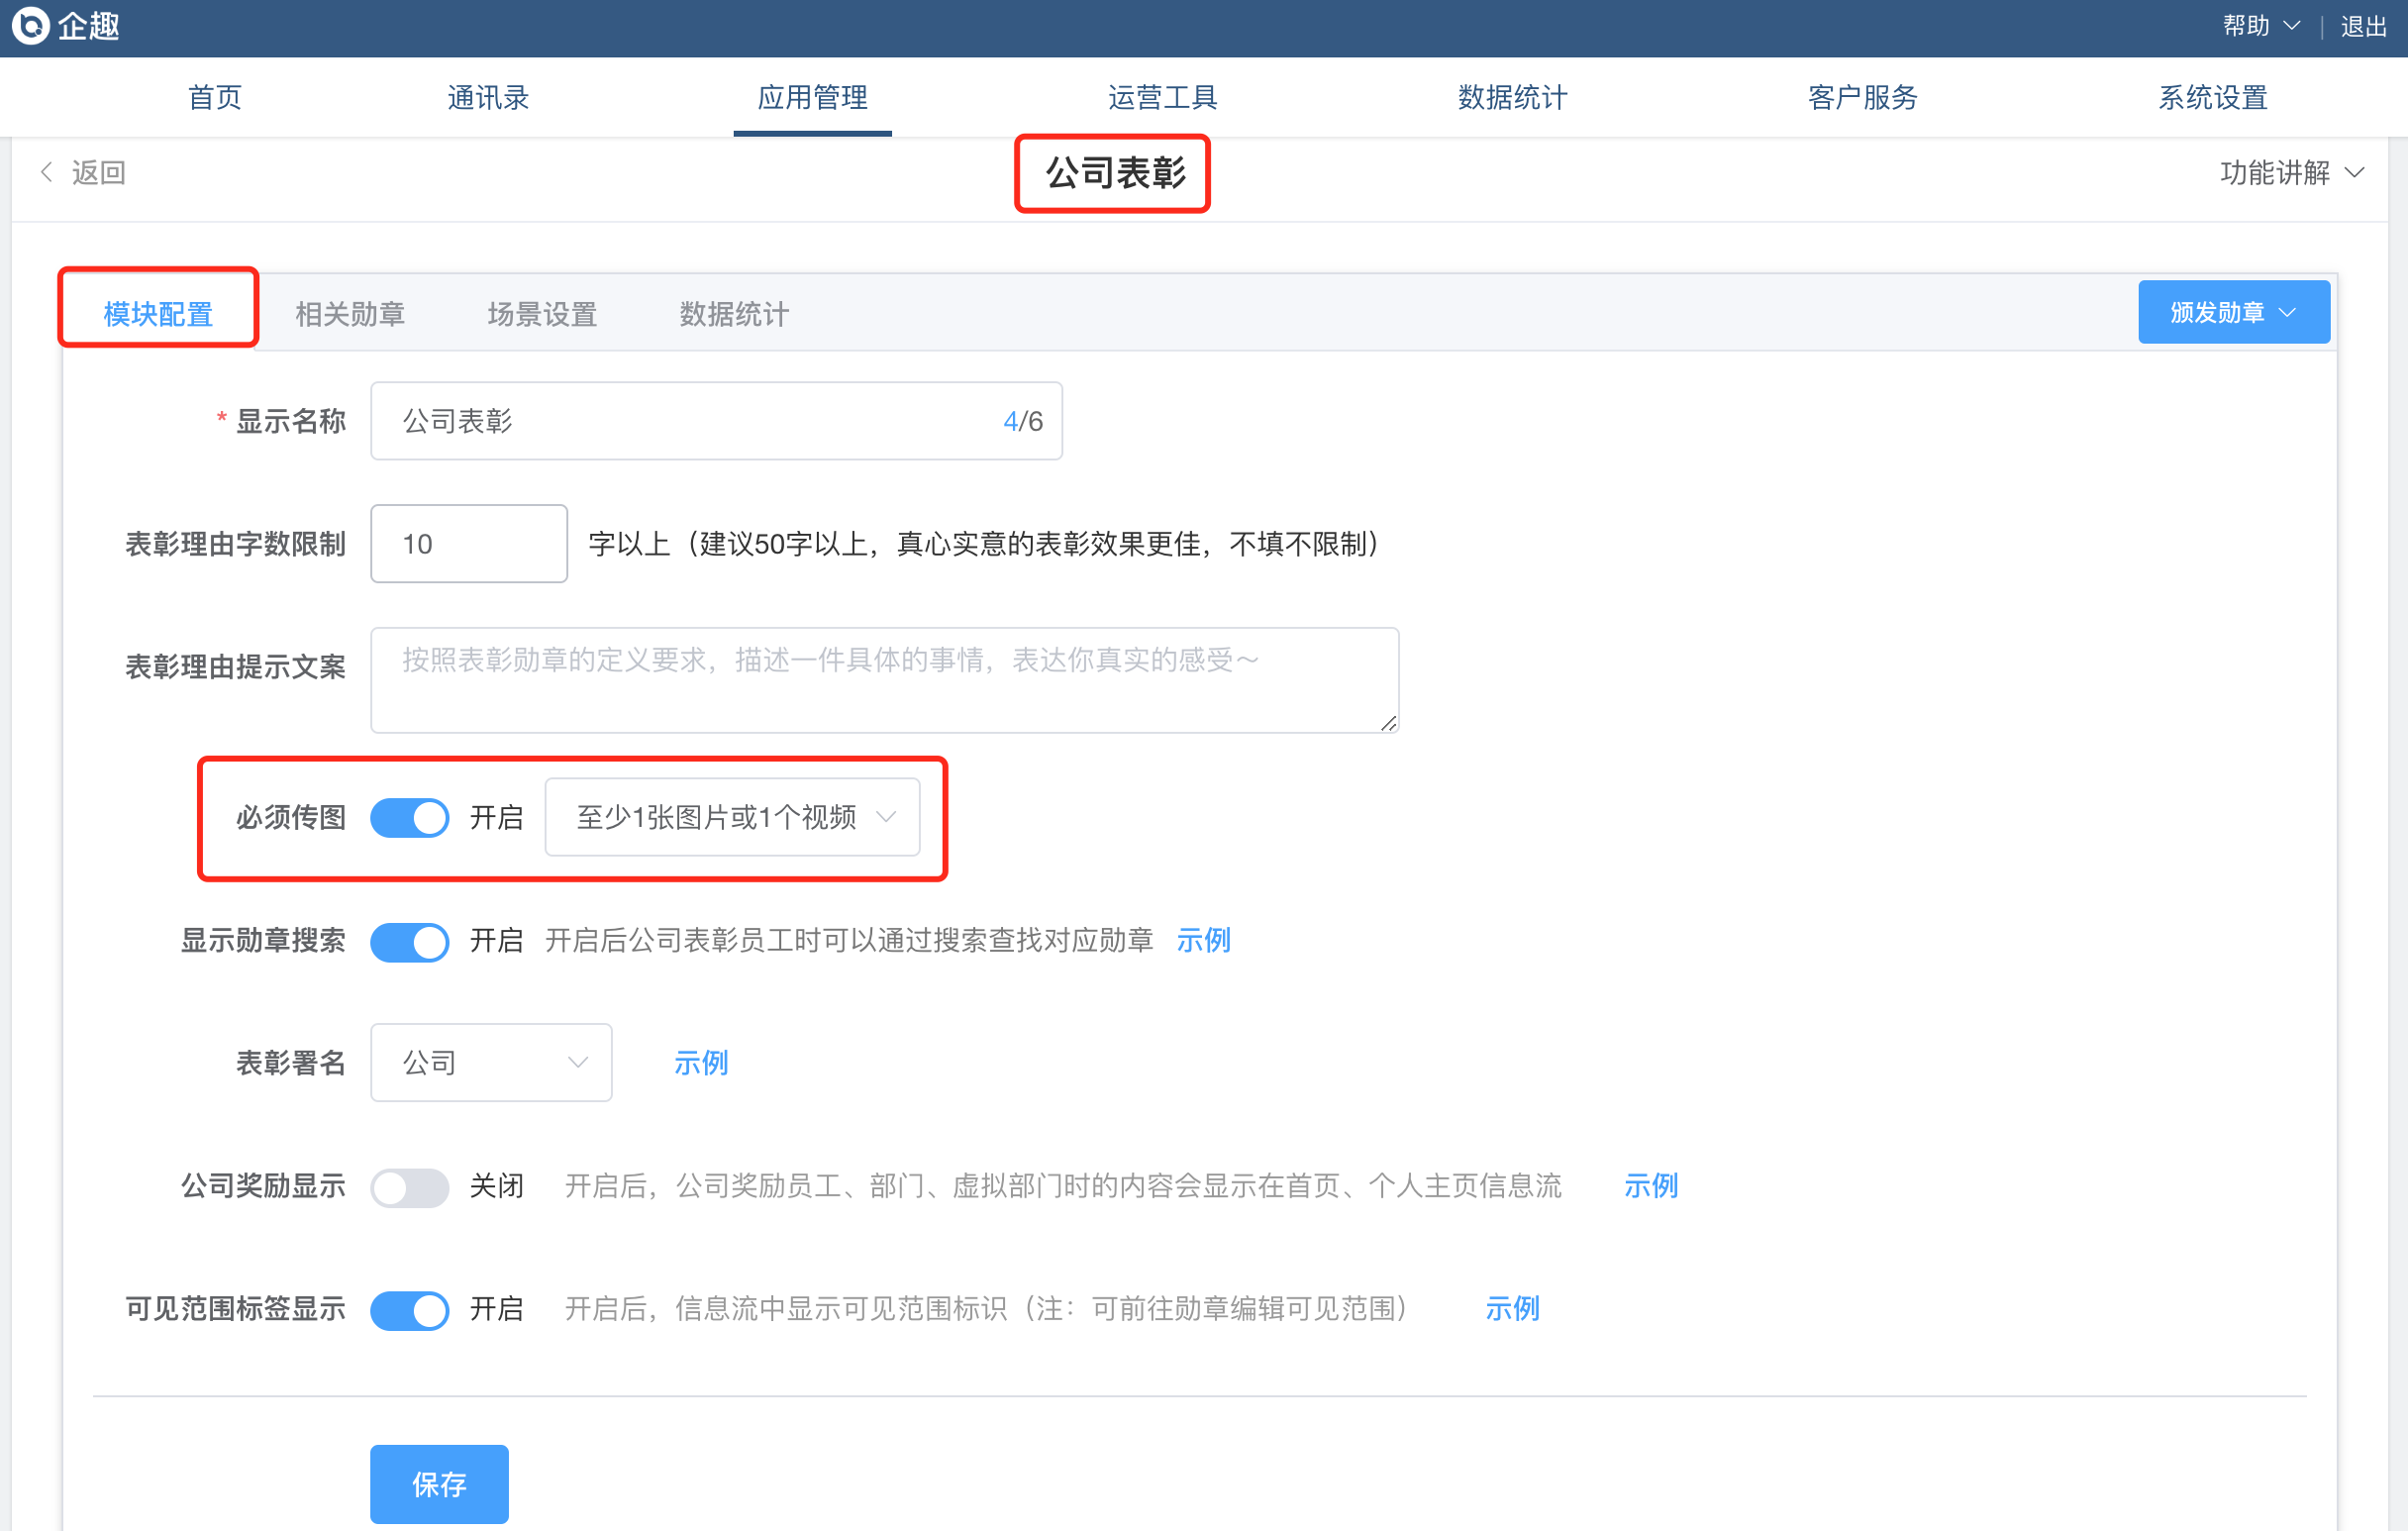Toggle the 必须传图 switch
Image resolution: width=2408 pixels, height=1531 pixels.
[x=410, y=818]
